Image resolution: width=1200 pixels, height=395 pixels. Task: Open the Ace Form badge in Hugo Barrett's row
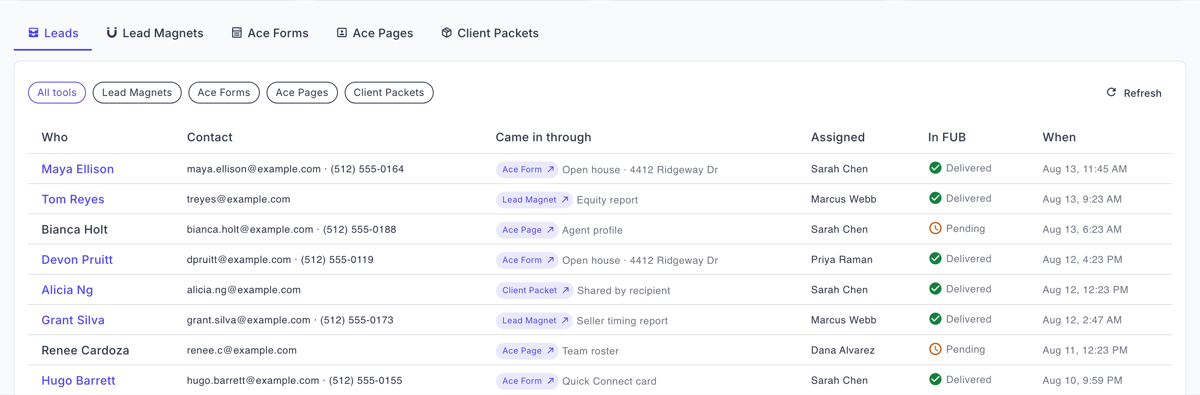pos(527,381)
